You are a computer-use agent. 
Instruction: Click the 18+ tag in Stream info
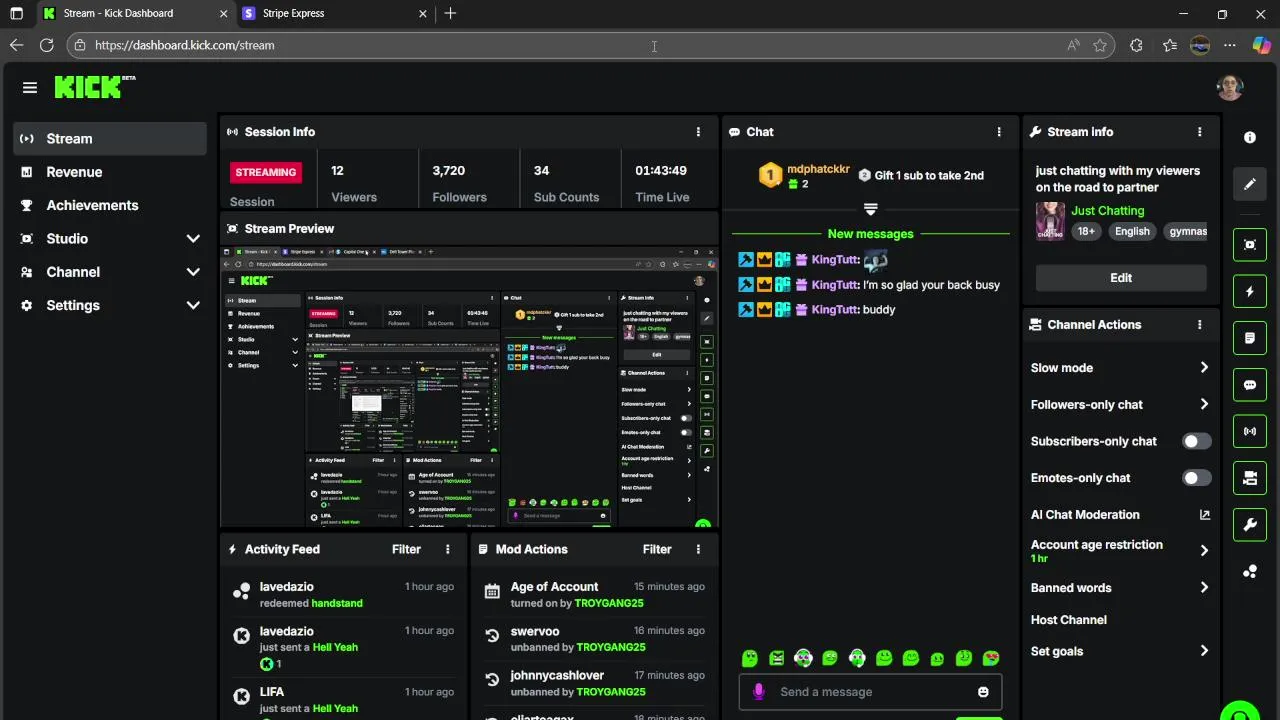1086,231
